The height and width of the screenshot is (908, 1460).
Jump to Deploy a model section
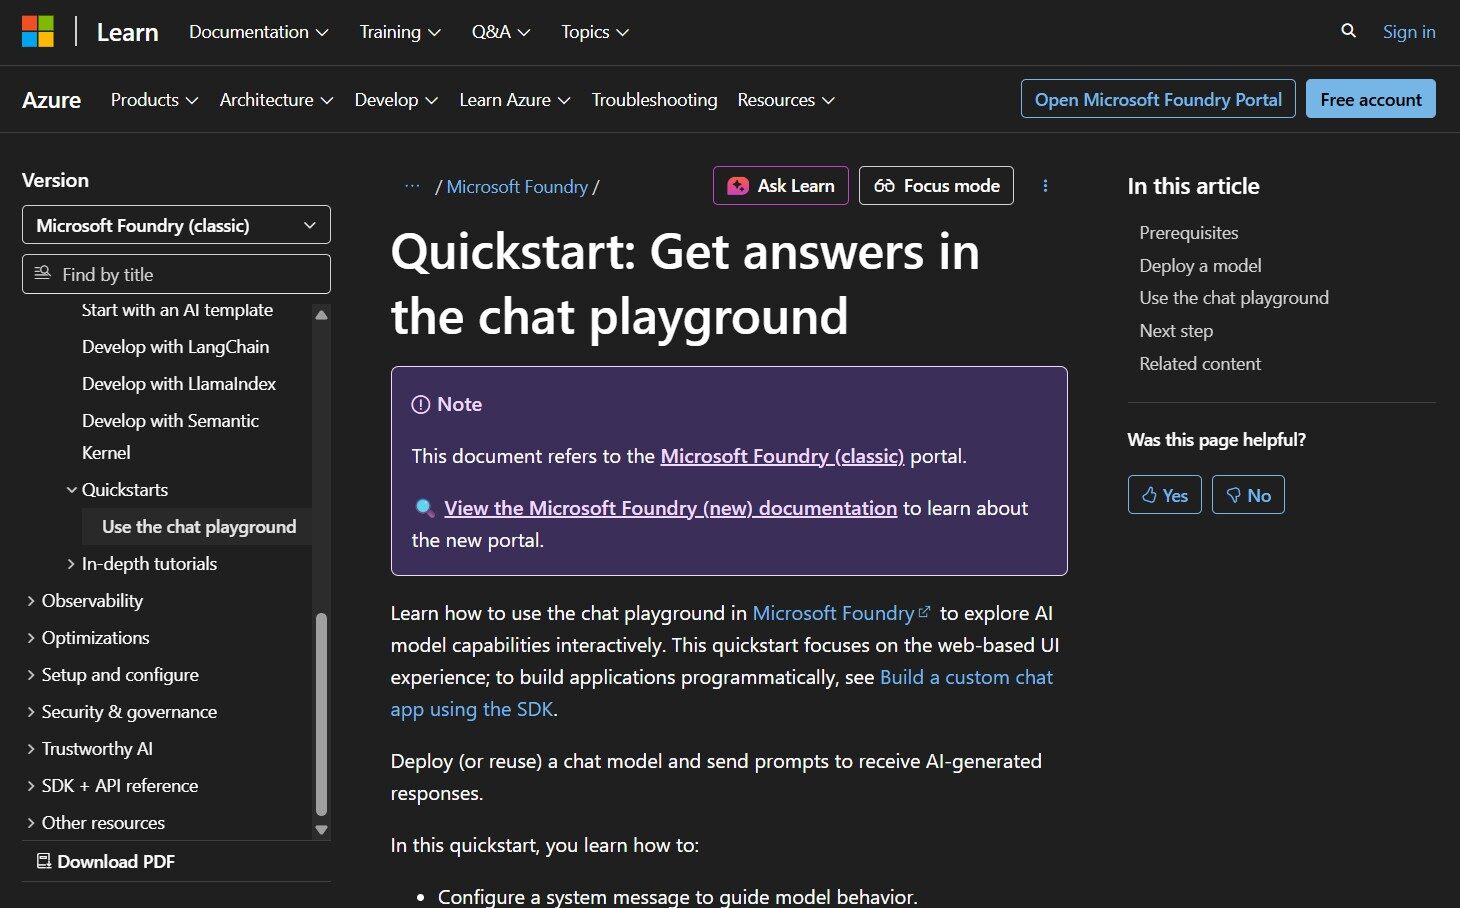click(x=1200, y=266)
